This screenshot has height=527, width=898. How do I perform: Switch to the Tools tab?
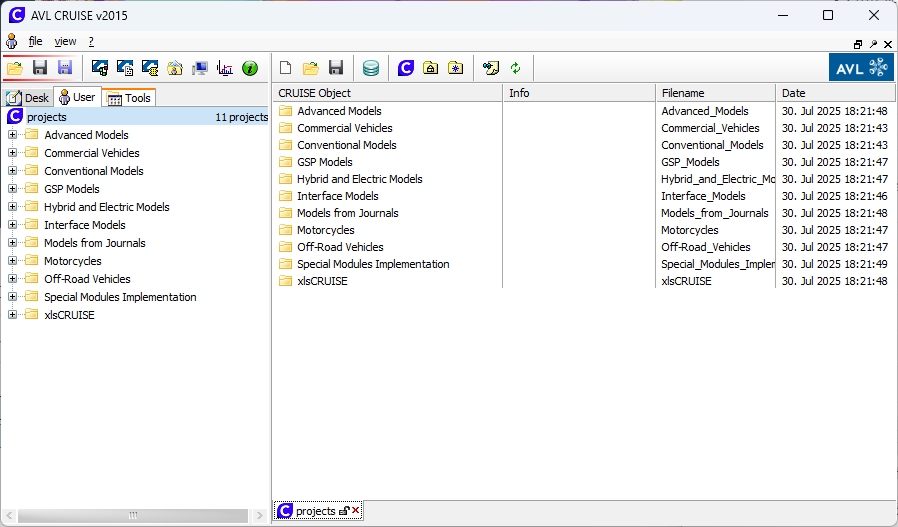129,98
